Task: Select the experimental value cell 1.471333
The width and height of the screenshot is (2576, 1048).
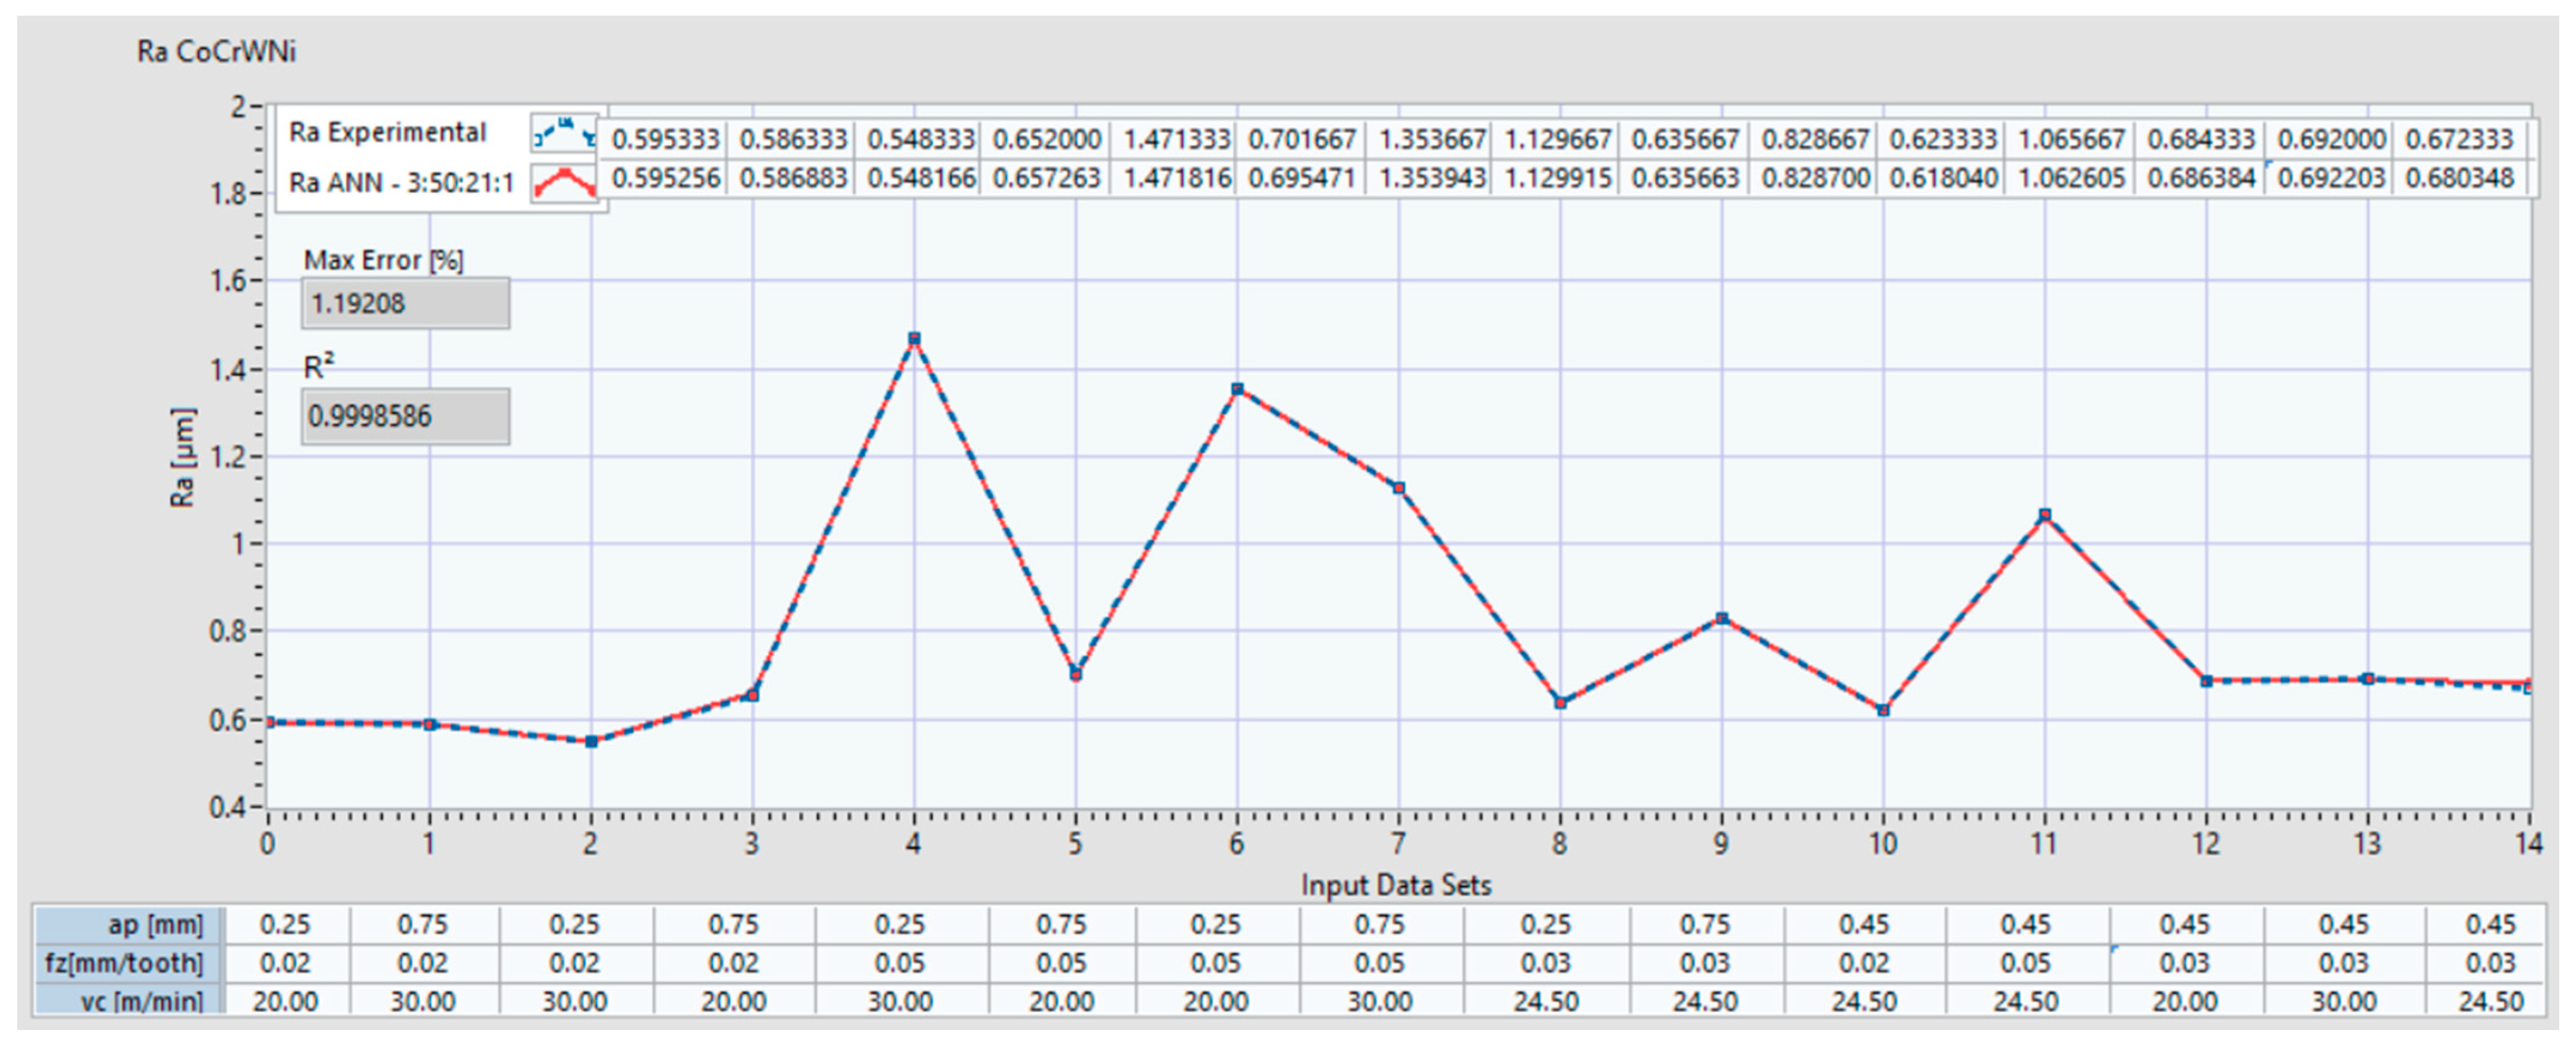Action: [1177, 139]
